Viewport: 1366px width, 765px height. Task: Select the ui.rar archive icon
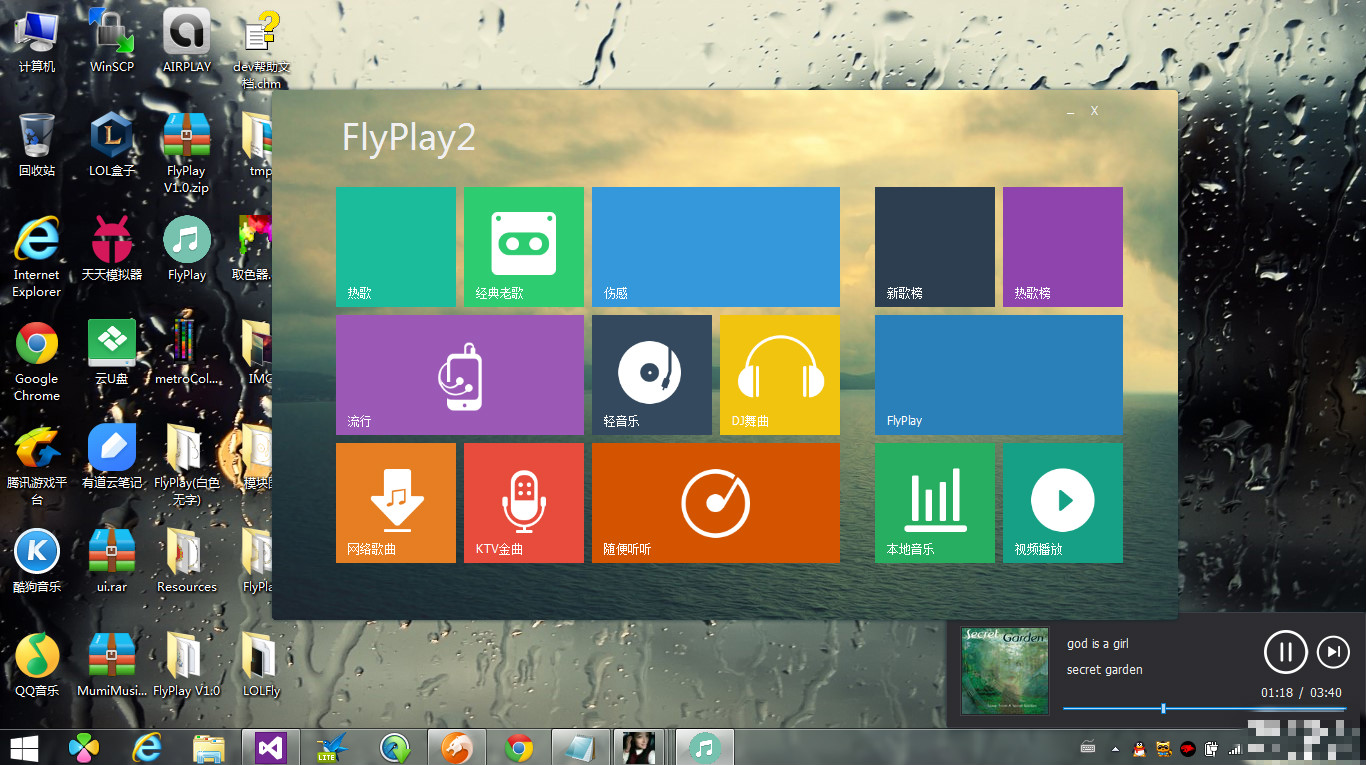coord(112,561)
